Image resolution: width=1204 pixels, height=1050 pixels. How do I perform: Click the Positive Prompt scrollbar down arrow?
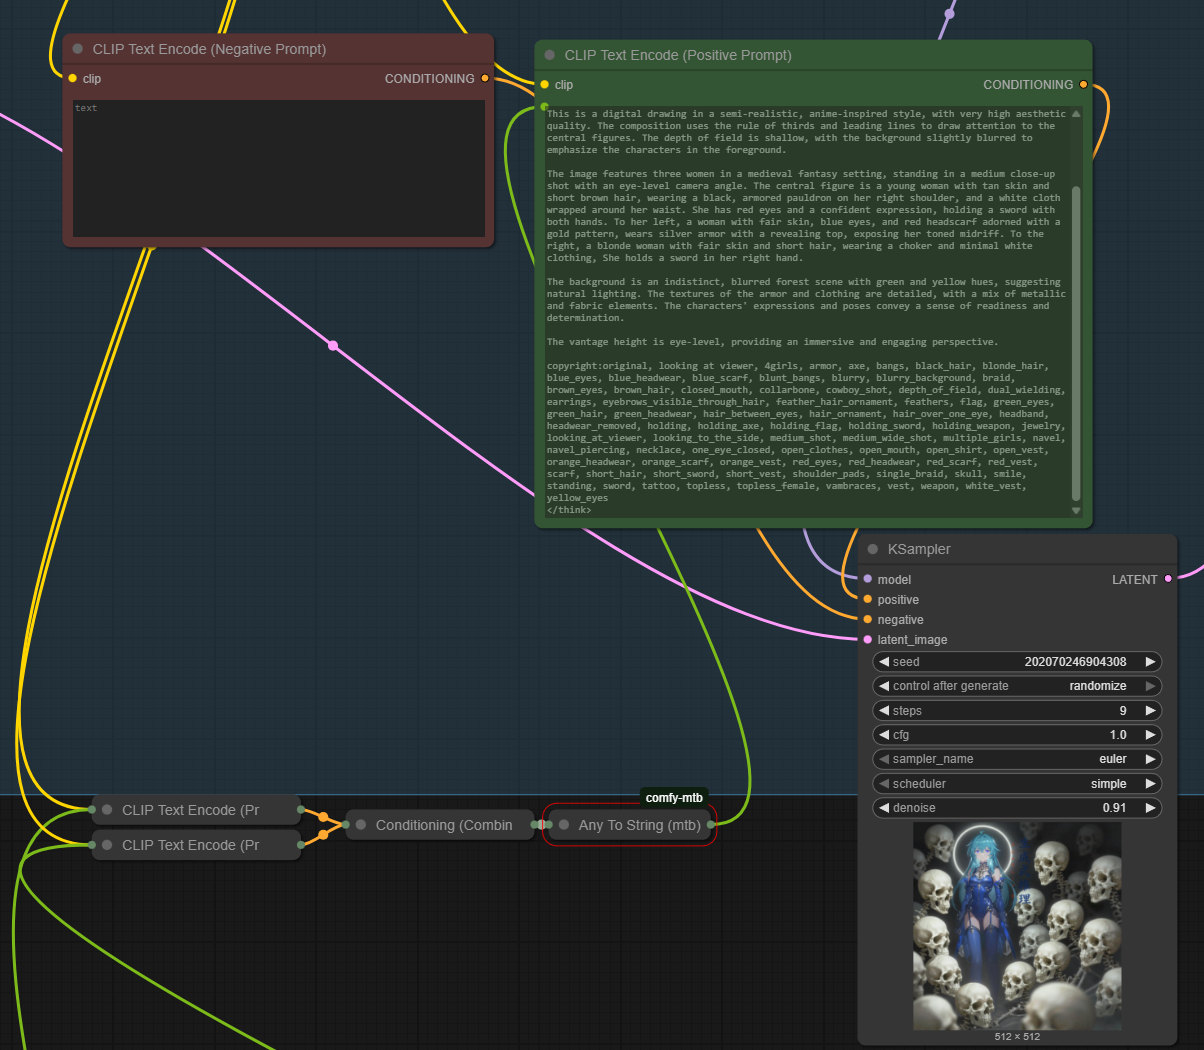[x=1076, y=510]
